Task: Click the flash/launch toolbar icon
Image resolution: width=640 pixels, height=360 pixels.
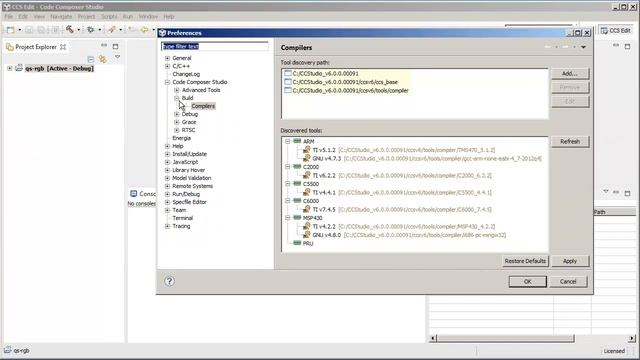Action: (x=112, y=29)
